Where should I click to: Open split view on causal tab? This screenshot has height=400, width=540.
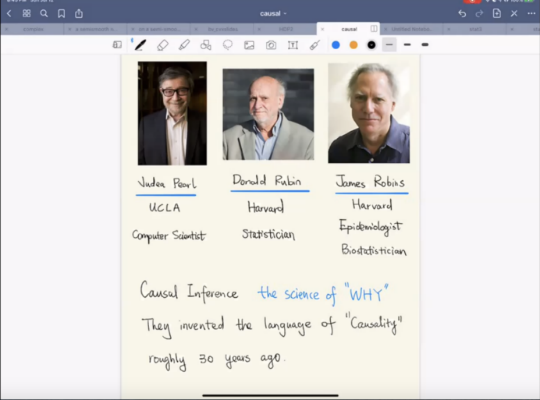tap(374, 29)
